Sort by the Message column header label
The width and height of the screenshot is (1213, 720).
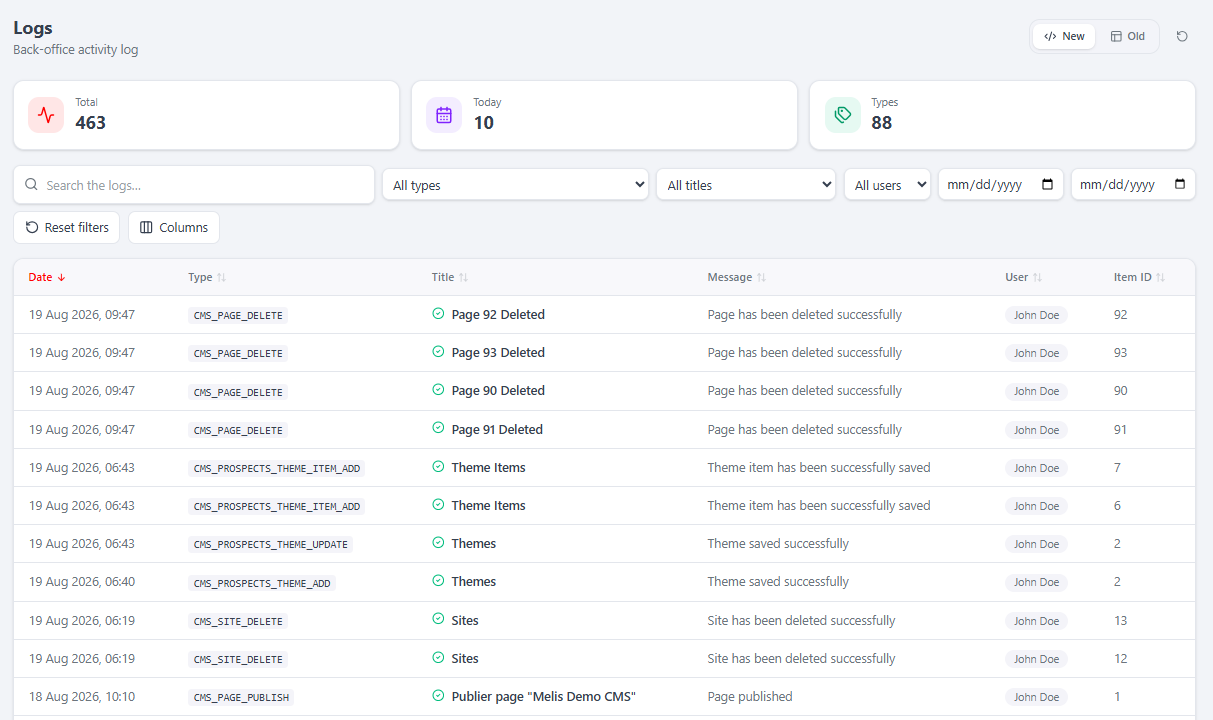coord(730,278)
